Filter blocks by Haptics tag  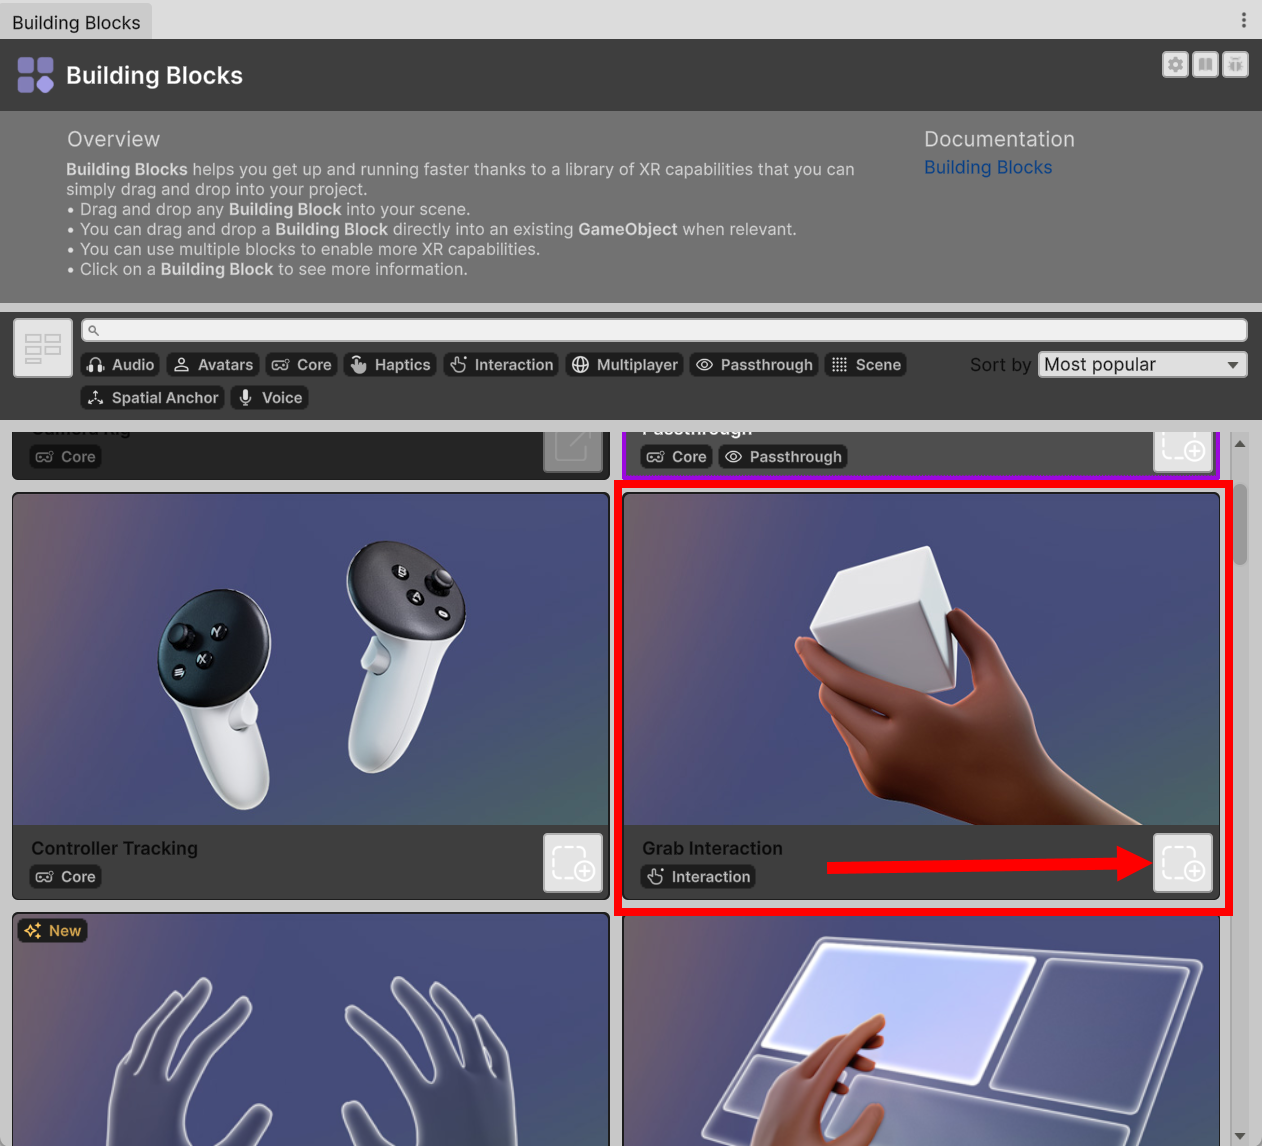click(390, 365)
